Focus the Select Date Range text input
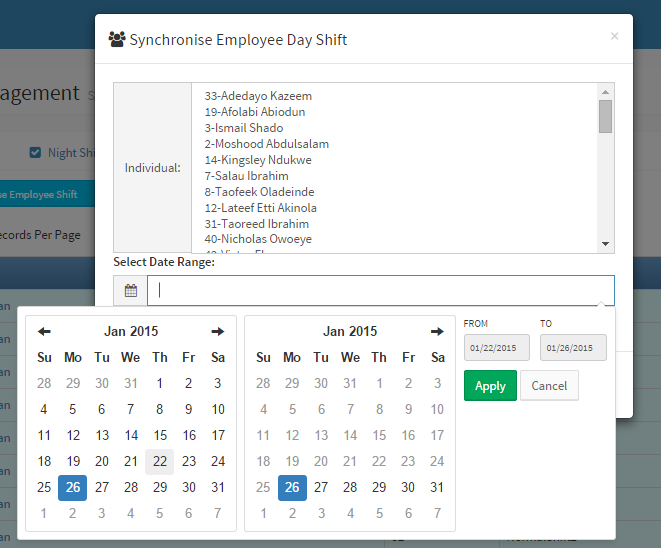This screenshot has width=661, height=548. pyautogui.click(x=380, y=291)
